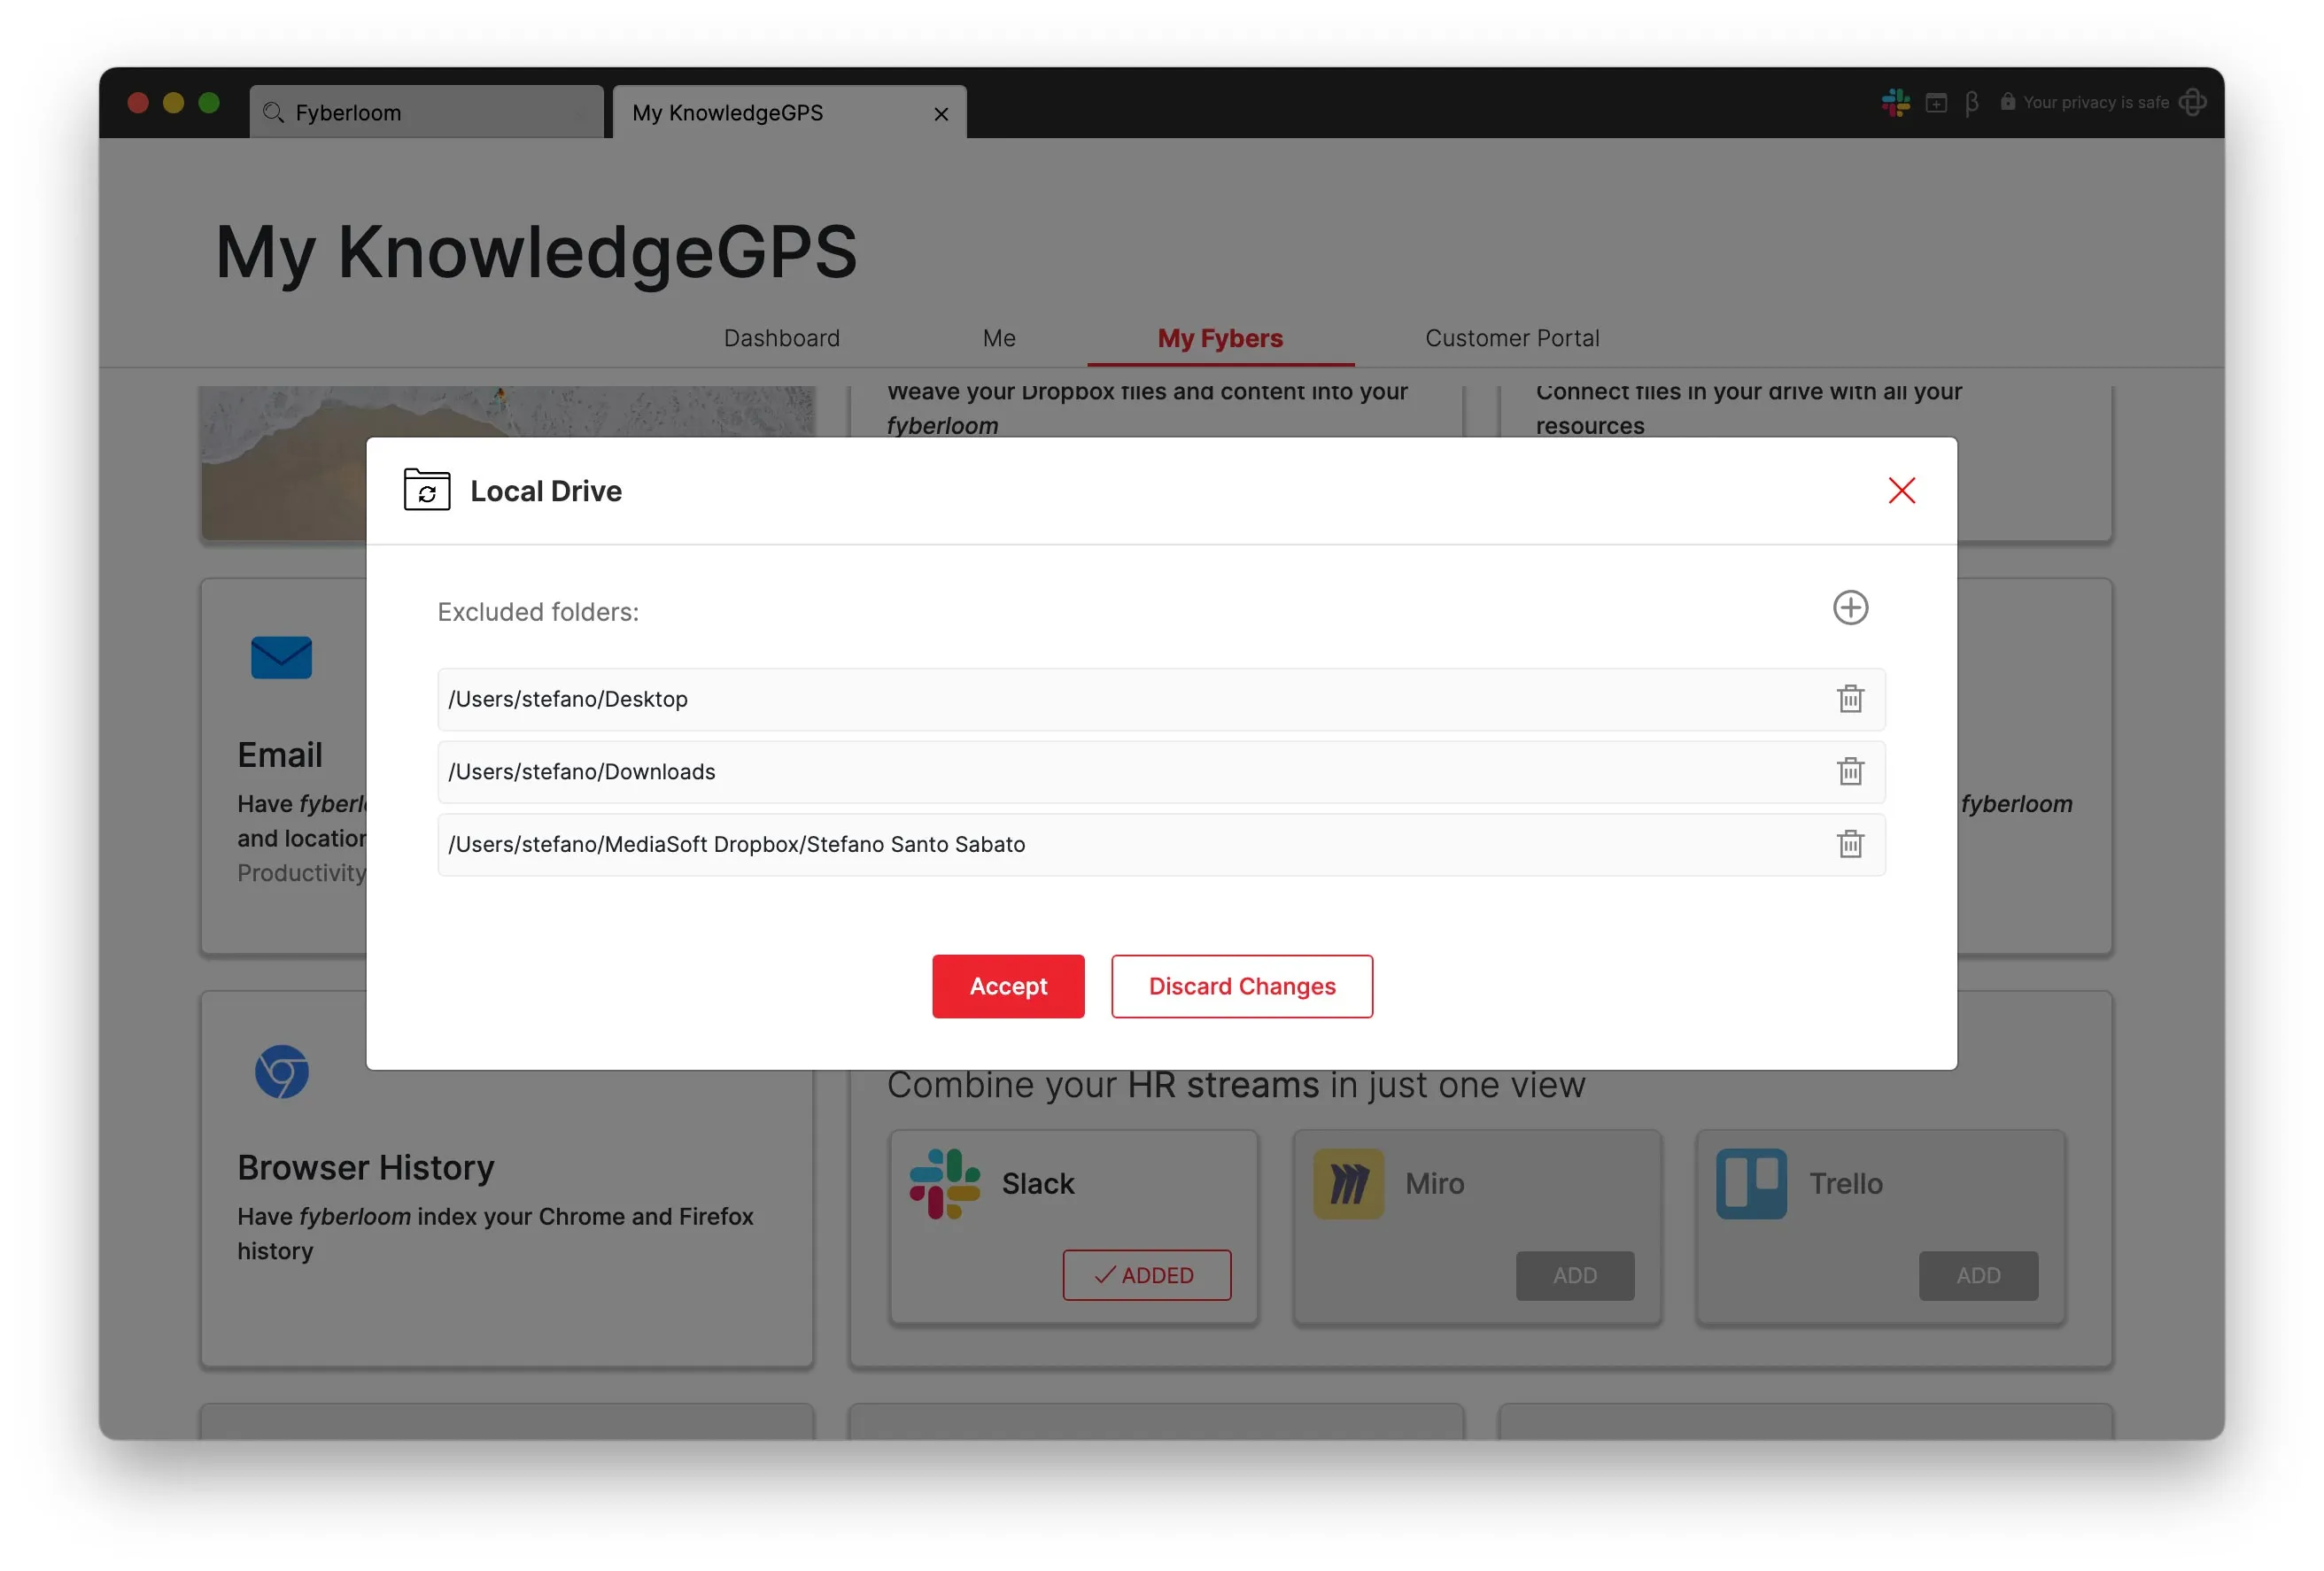Click the Browser History Chrome icon

281,1072
